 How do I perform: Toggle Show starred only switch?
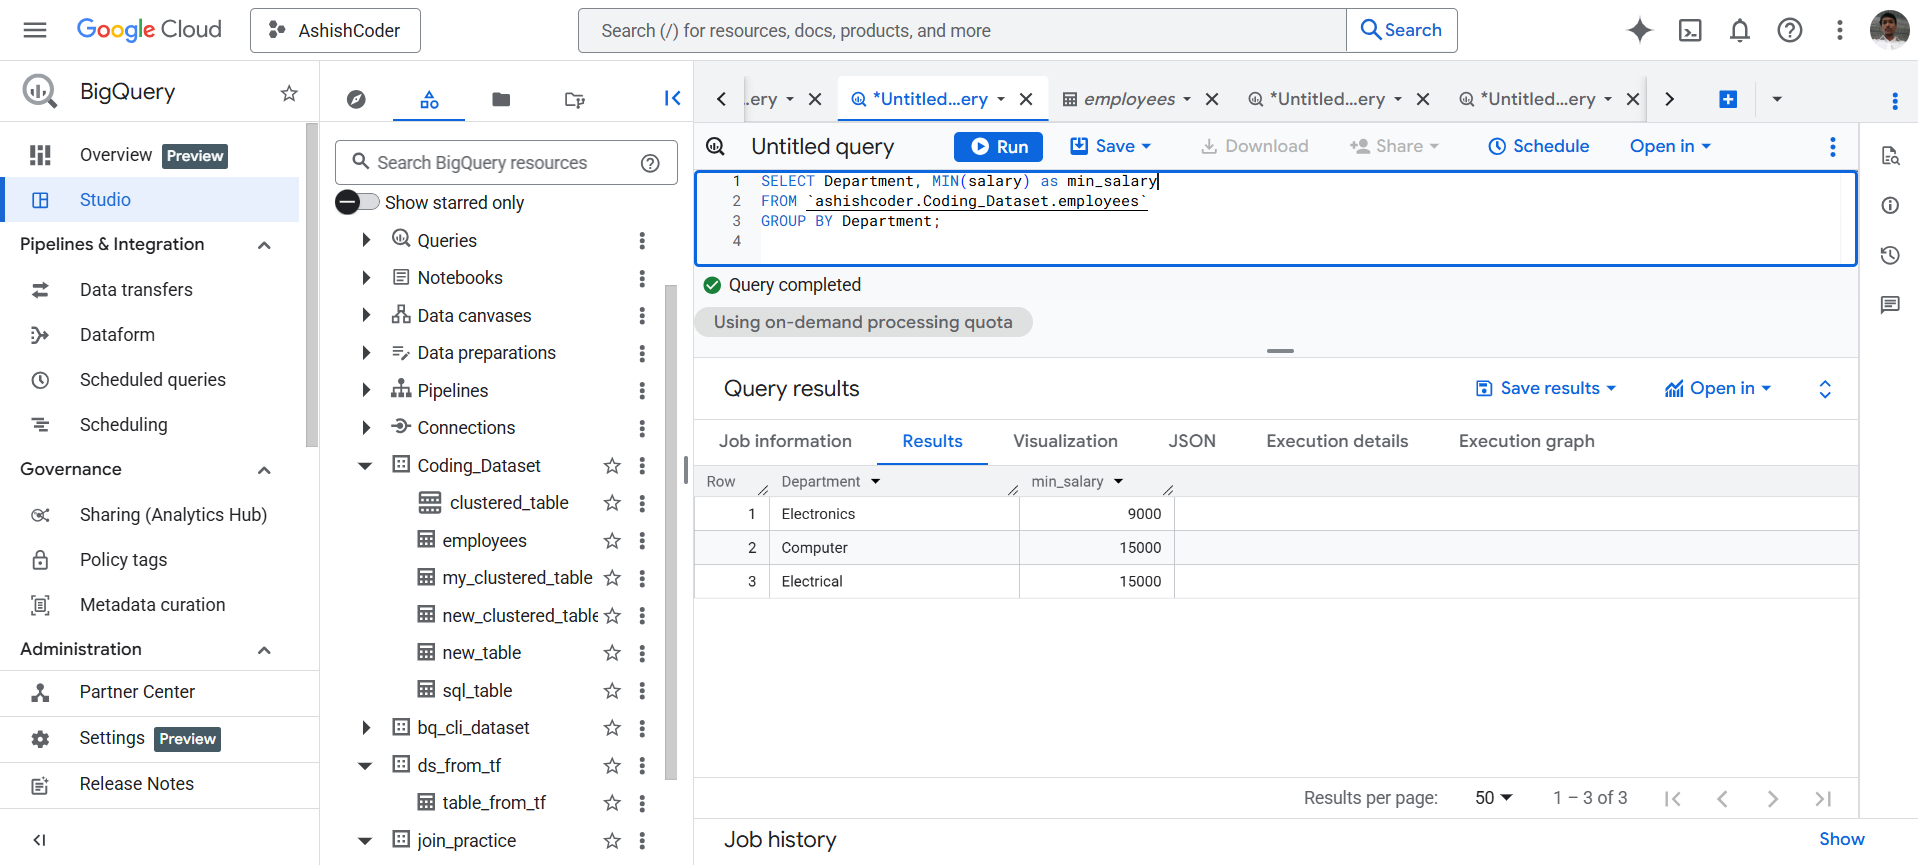[357, 202]
